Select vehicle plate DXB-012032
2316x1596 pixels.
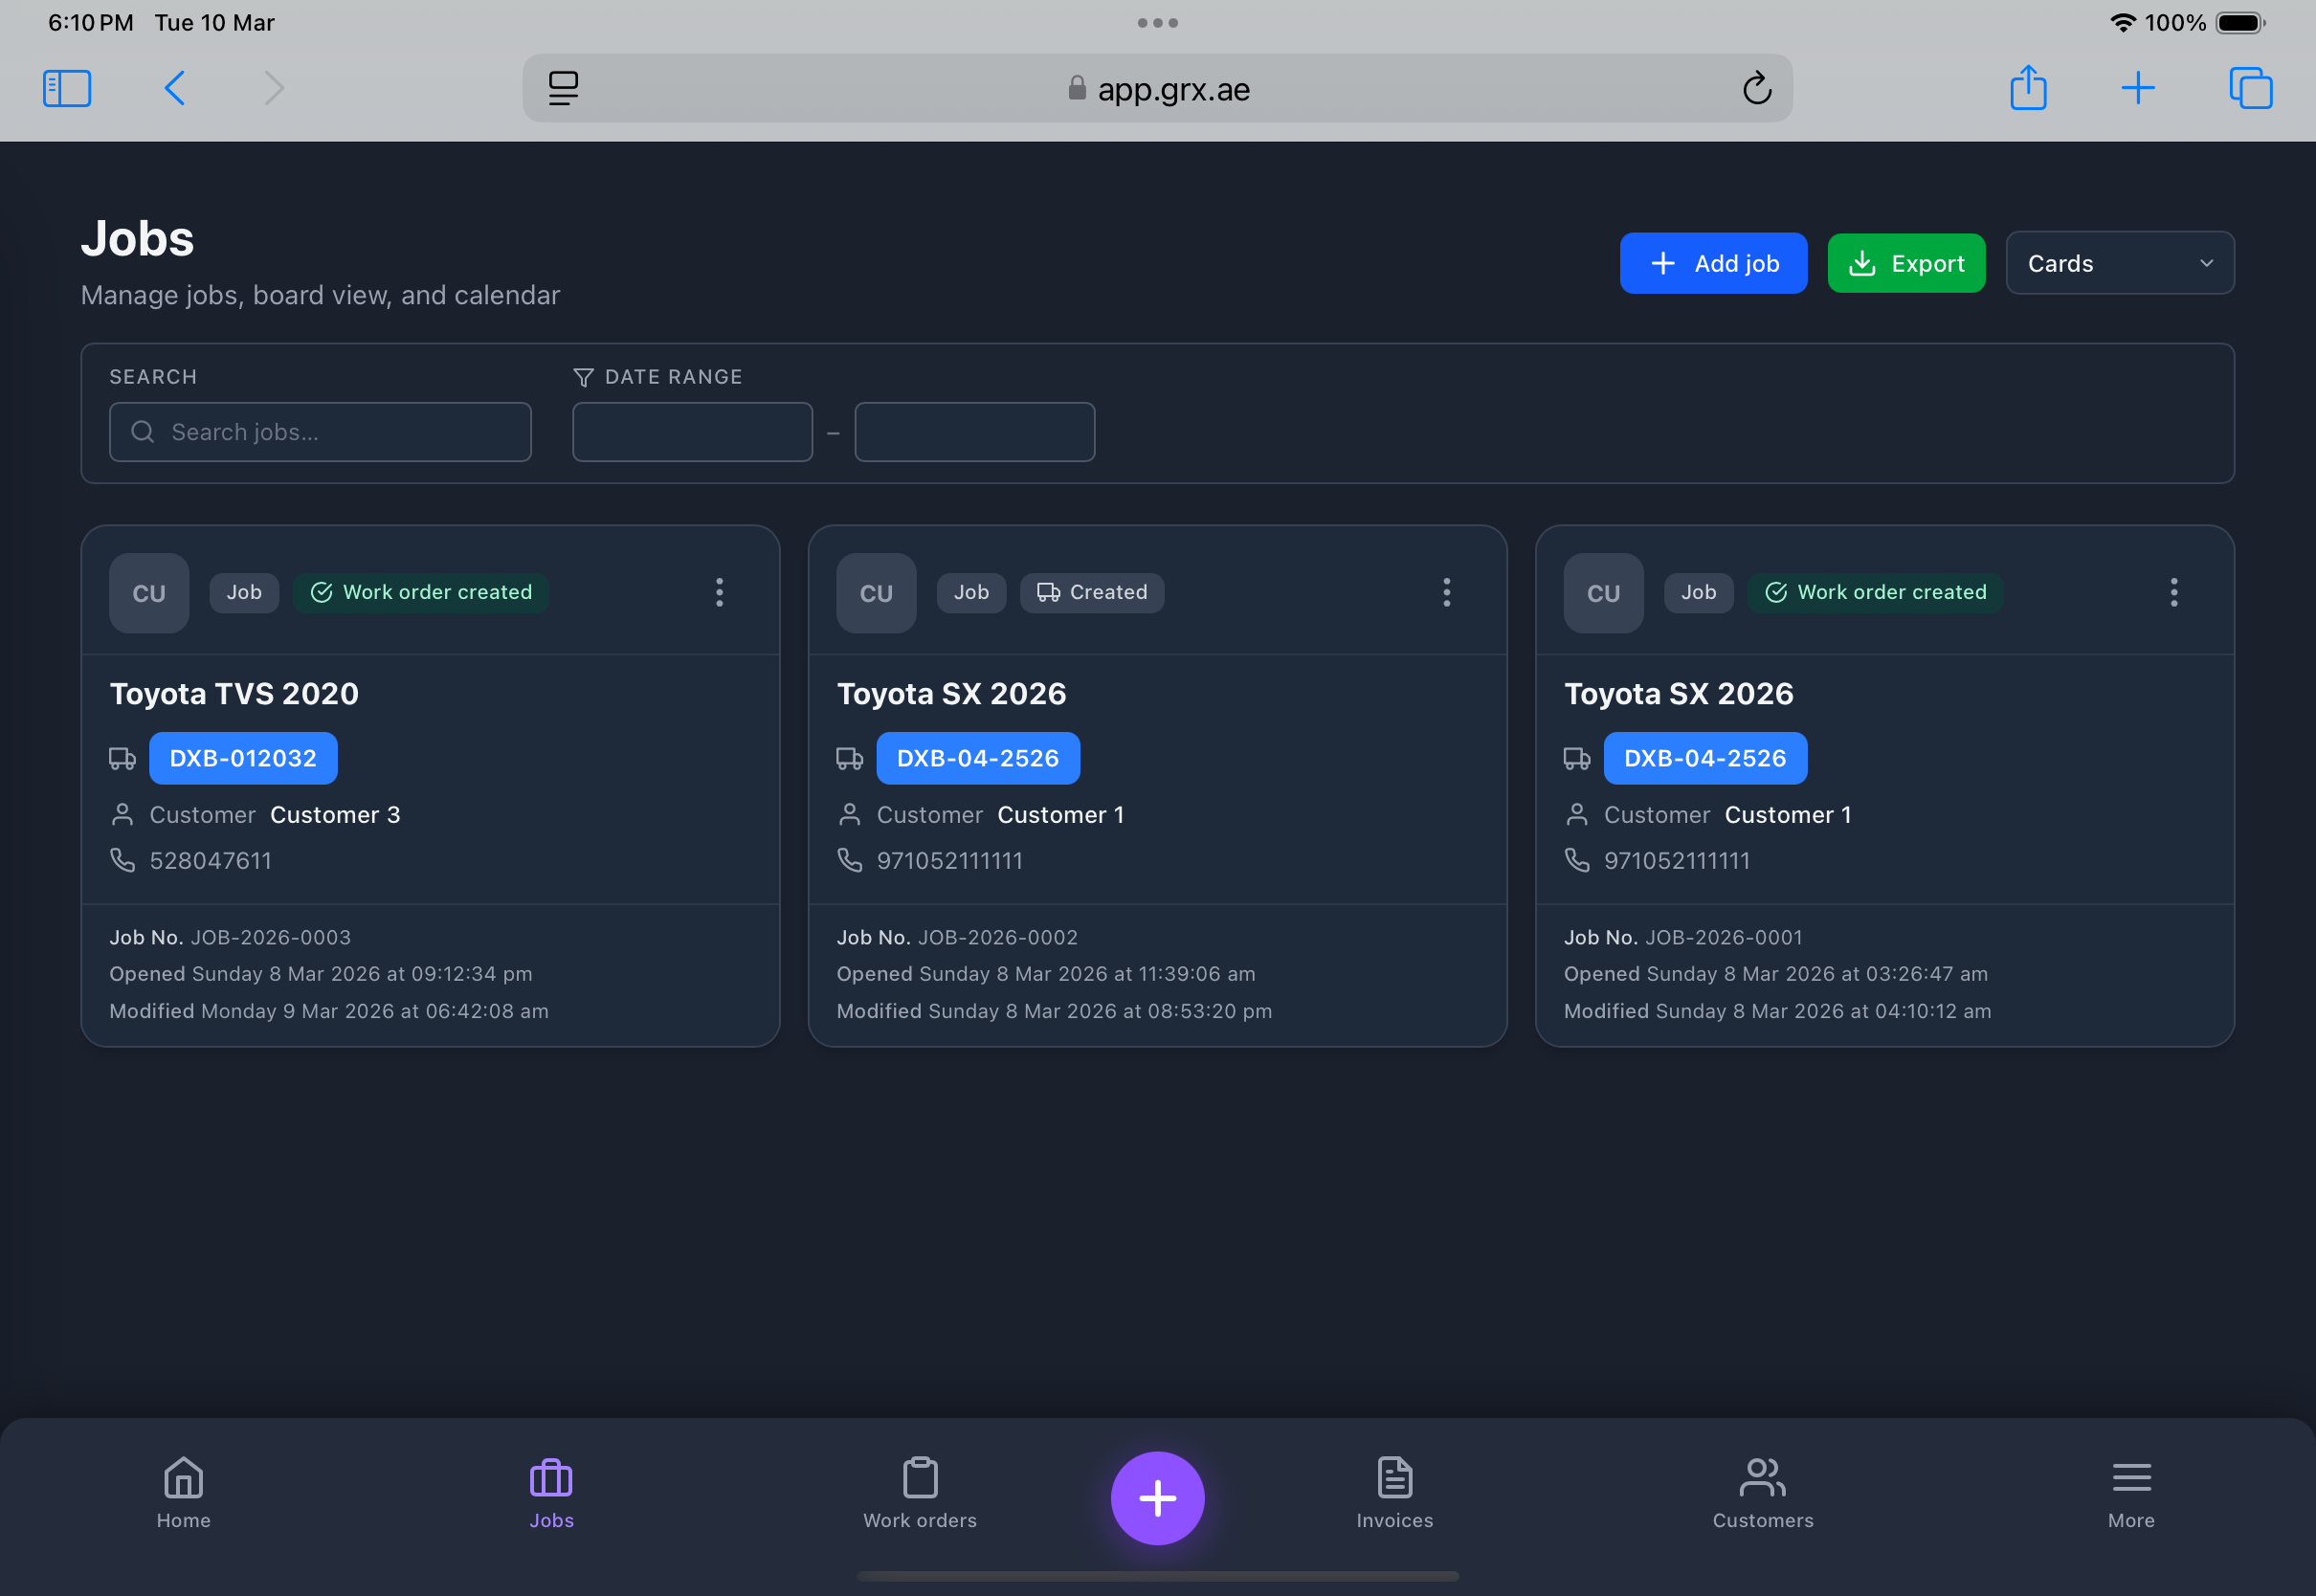tap(242, 758)
